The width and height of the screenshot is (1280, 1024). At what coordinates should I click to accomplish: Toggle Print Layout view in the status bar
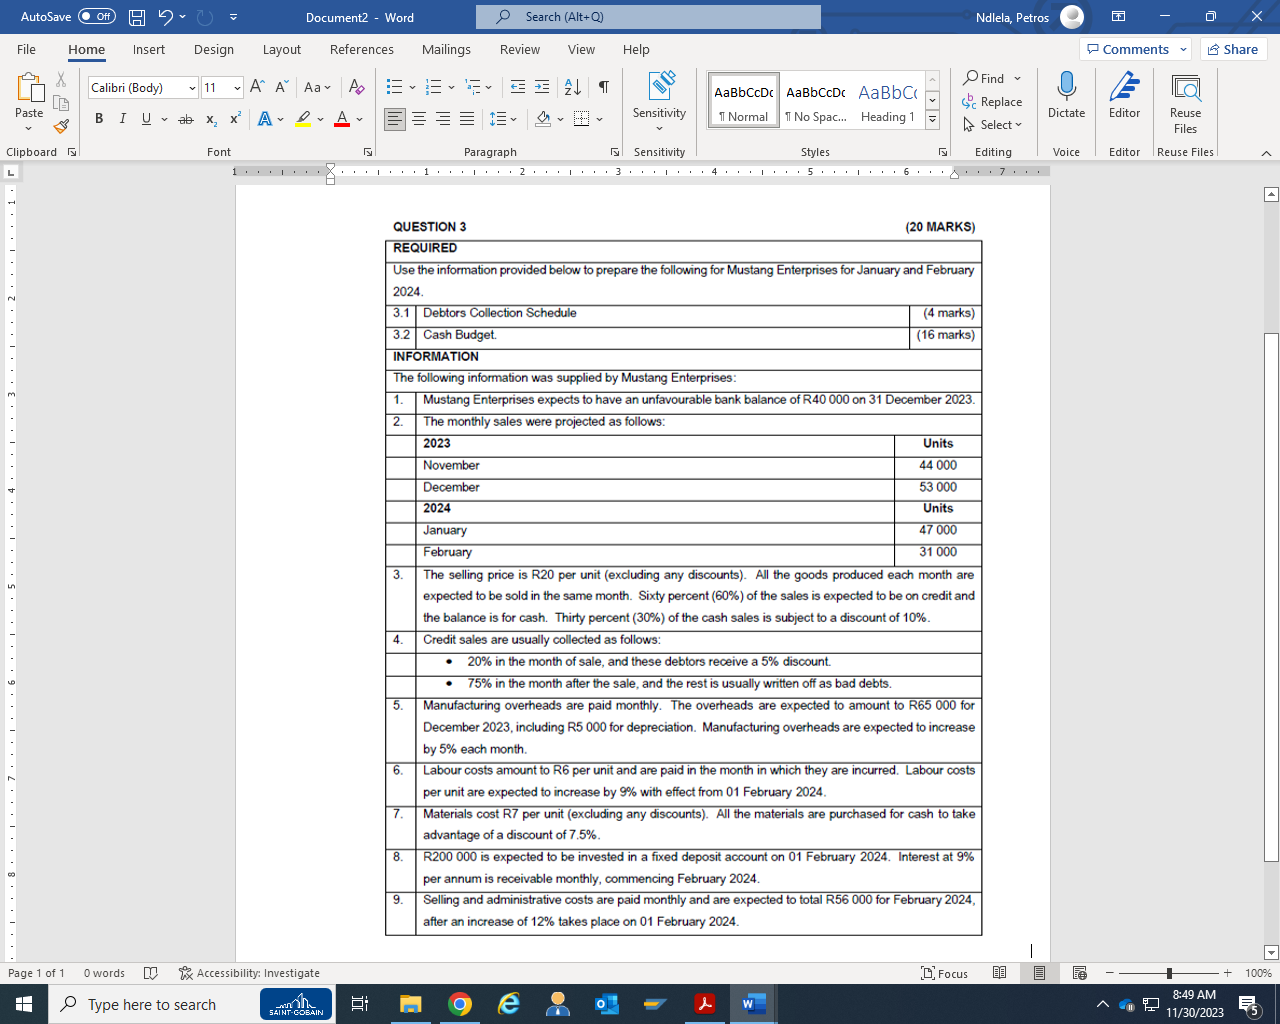tap(1039, 973)
